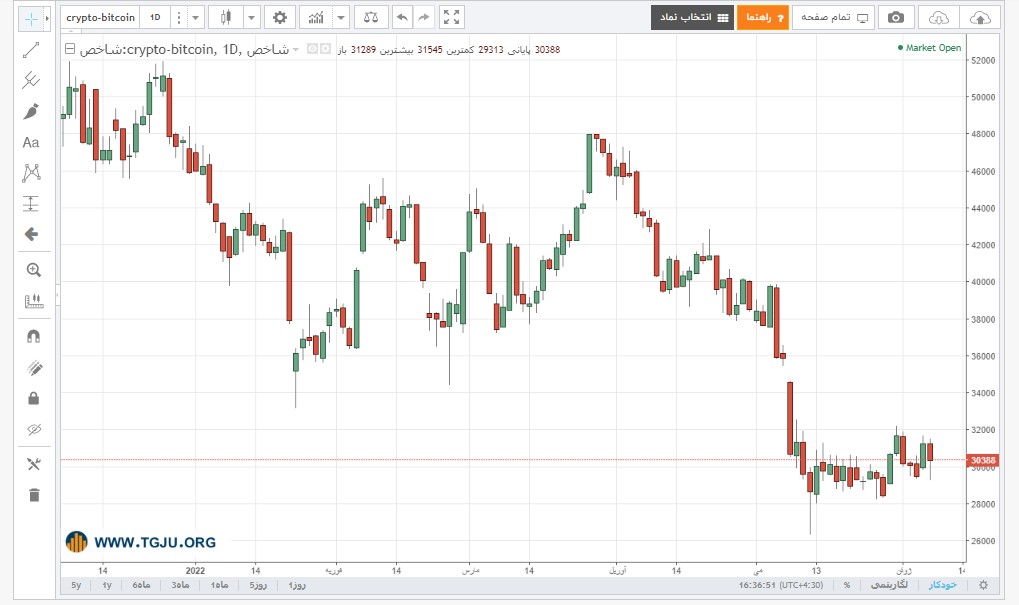Viewport: 1019px width, 605px height.
Task: Lock all drawing tools with padlock
Action: [x=34, y=398]
